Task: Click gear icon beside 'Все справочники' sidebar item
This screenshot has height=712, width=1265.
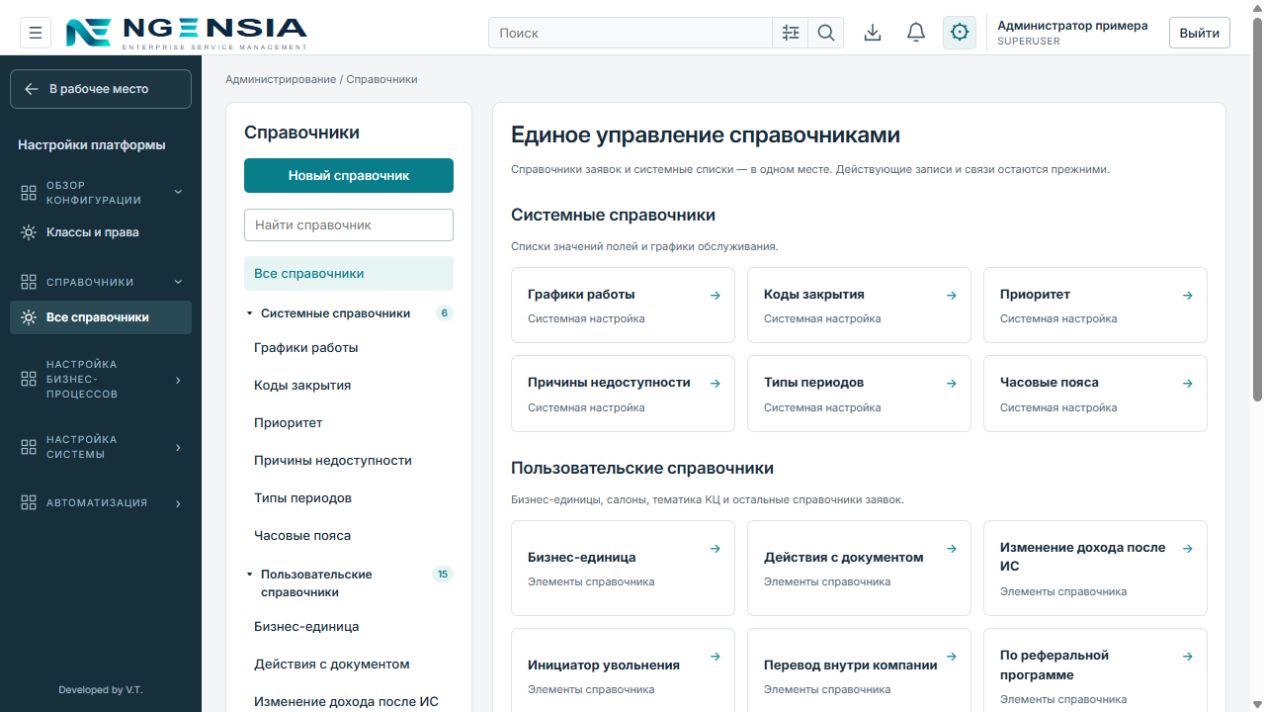Action: (28, 317)
